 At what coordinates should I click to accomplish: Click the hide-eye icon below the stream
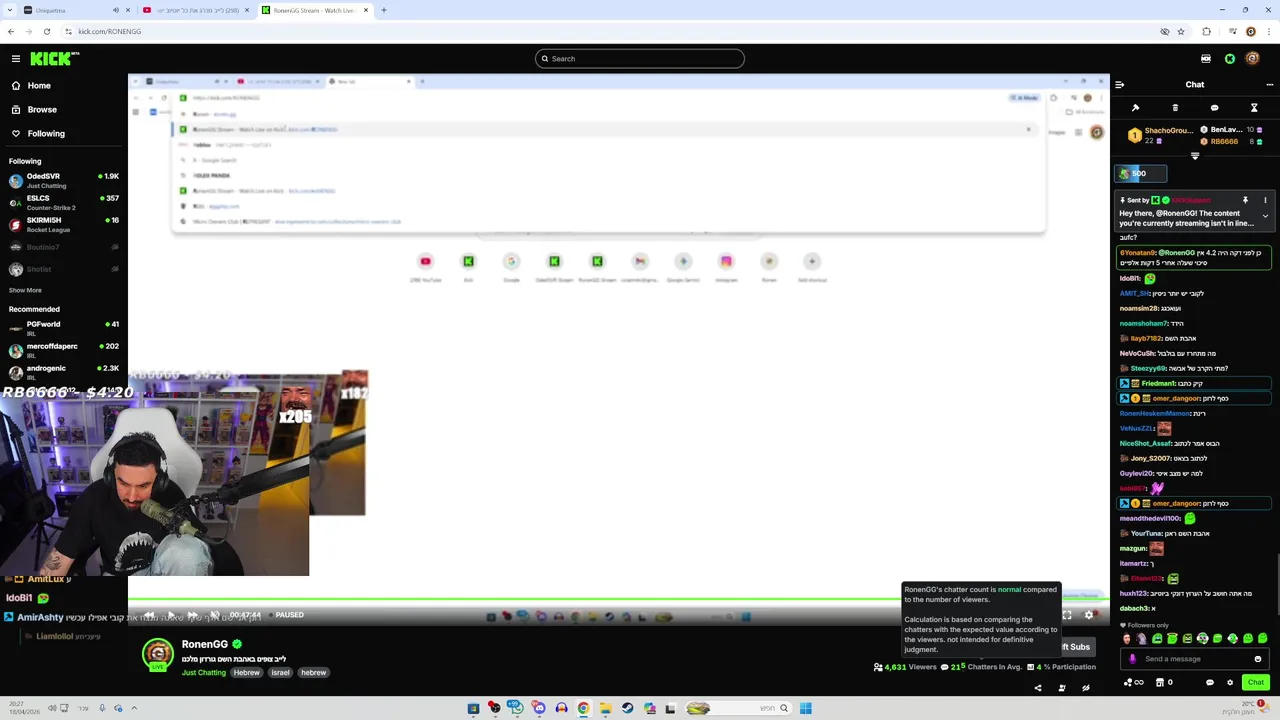pyautogui.click(x=1086, y=688)
